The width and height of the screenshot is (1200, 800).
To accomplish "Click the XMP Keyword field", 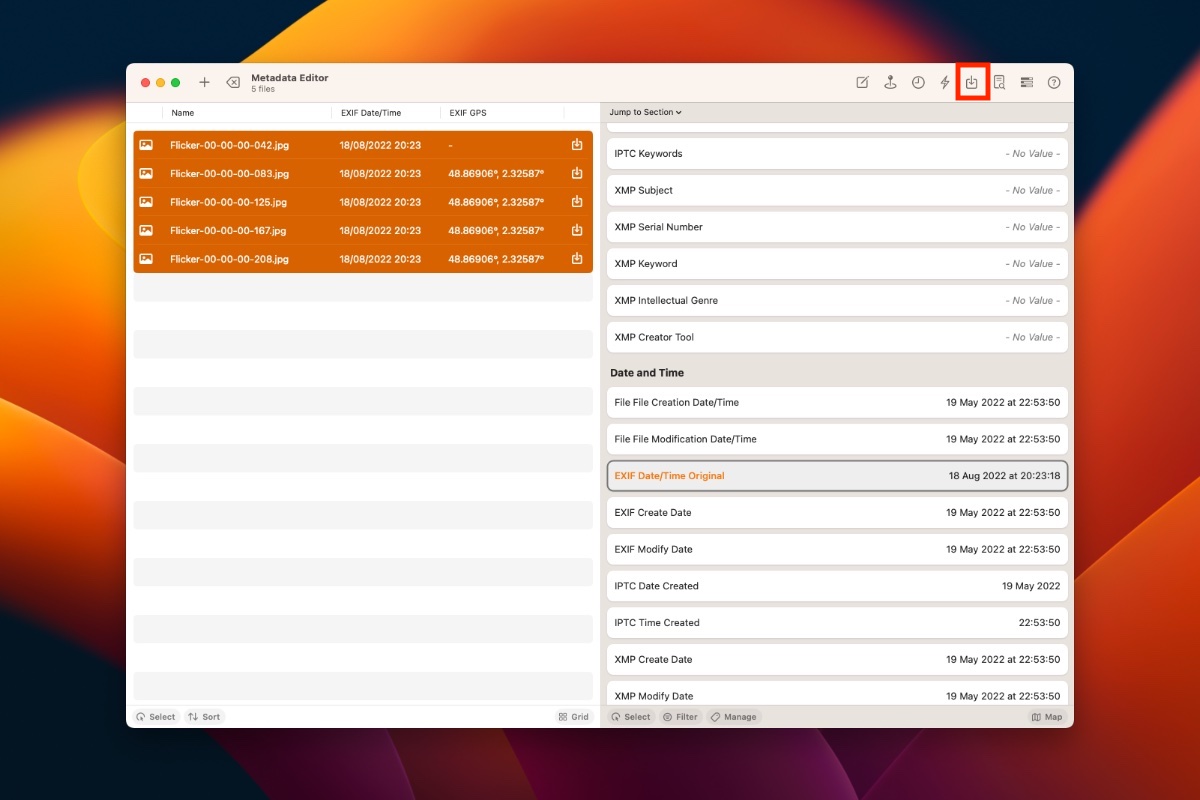I will pyautogui.click(x=837, y=264).
